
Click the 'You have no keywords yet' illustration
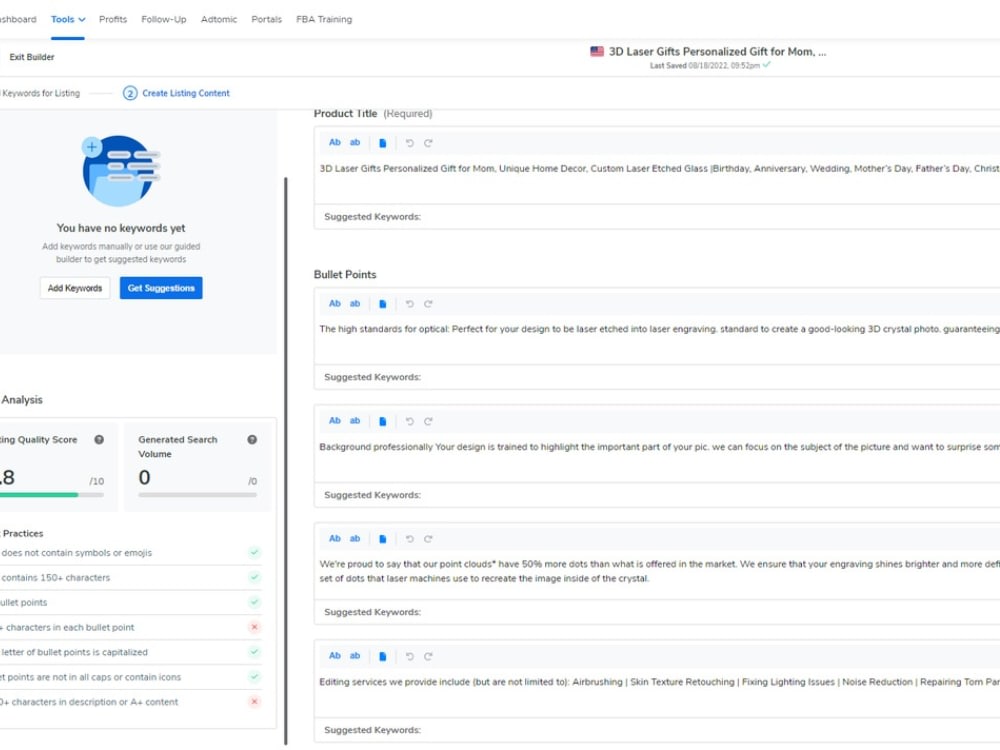pos(121,170)
